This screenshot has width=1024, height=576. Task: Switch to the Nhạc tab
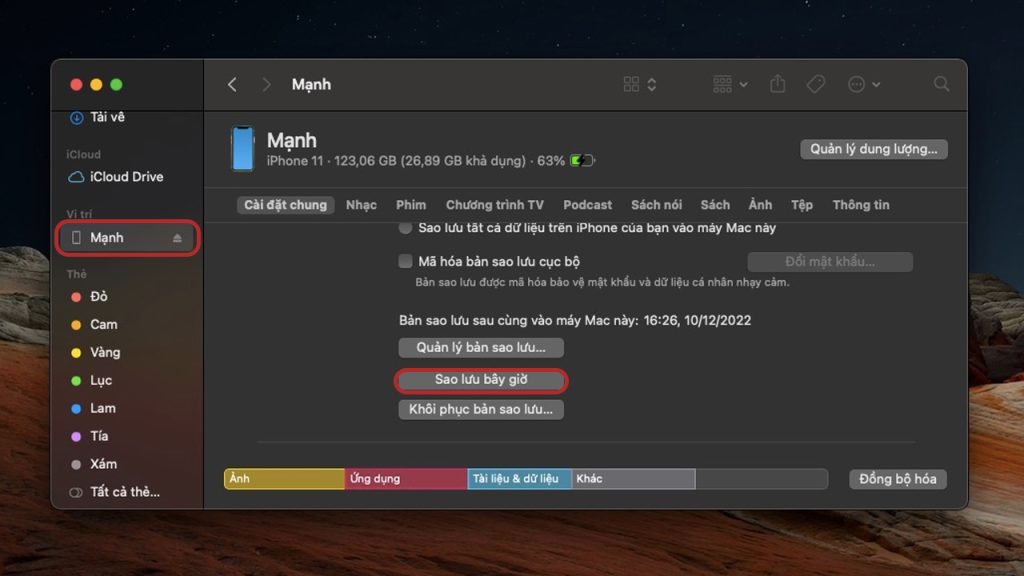(361, 205)
